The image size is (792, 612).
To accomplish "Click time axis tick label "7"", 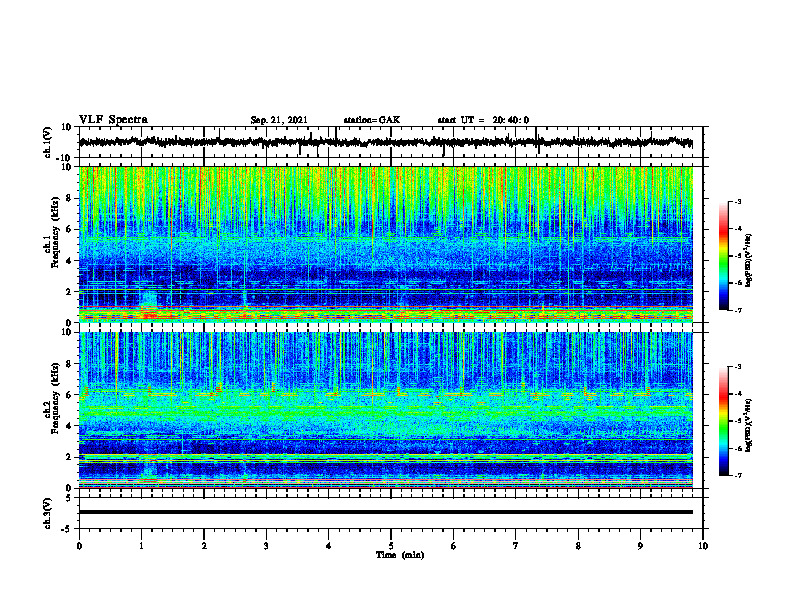I will pos(516,546).
